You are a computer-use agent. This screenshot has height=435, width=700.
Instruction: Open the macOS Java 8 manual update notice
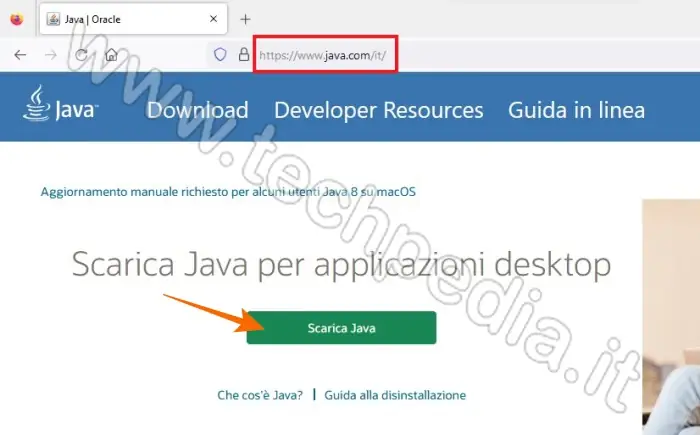point(228,192)
